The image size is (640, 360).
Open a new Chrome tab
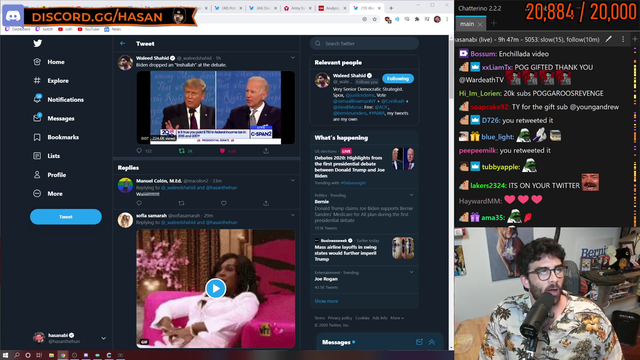[x=391, y=8]
